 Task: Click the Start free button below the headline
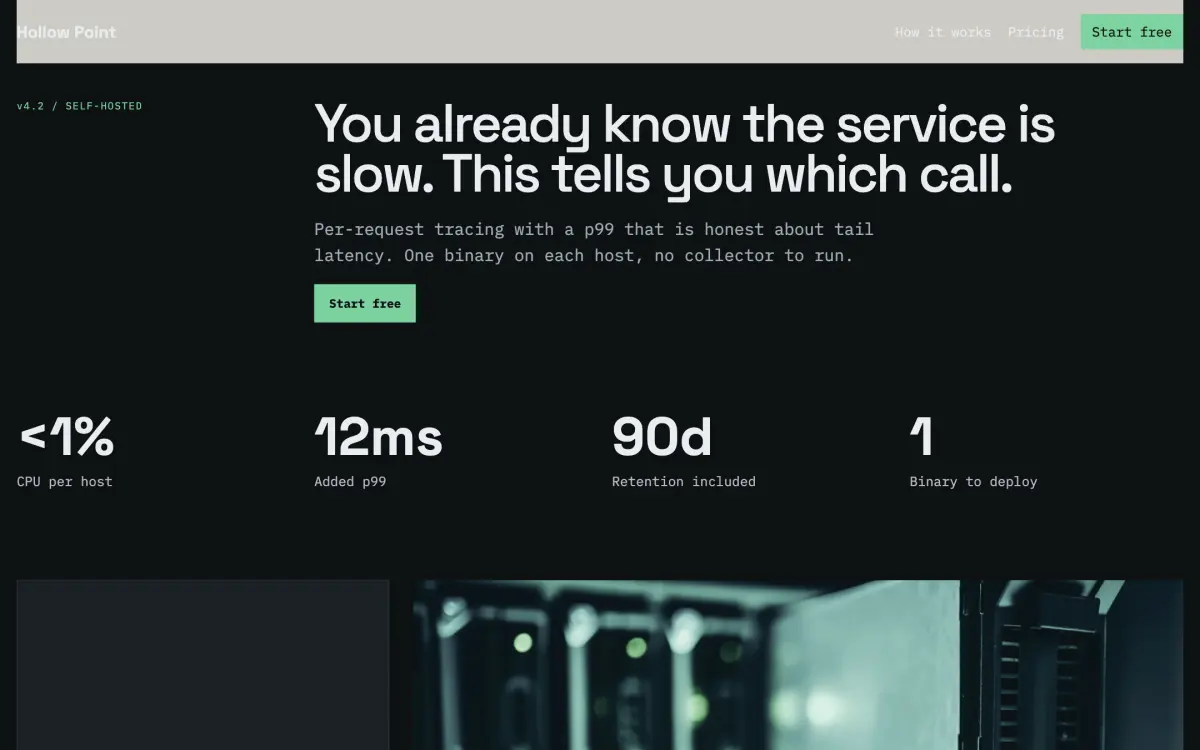[x=365, y=303]
